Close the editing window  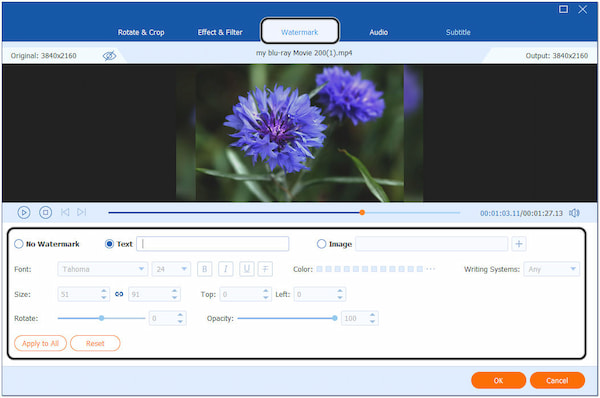pyautogui.click(x=582, y=9)
